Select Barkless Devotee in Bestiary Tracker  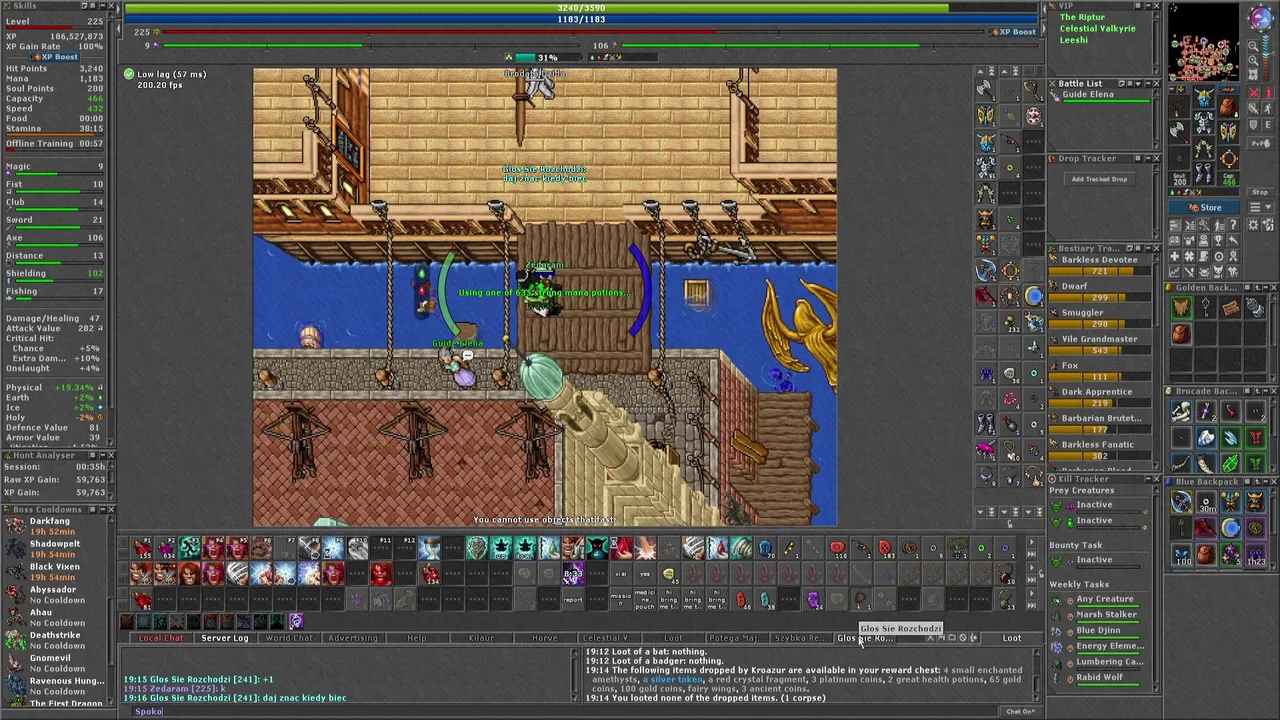point(1100,264)
